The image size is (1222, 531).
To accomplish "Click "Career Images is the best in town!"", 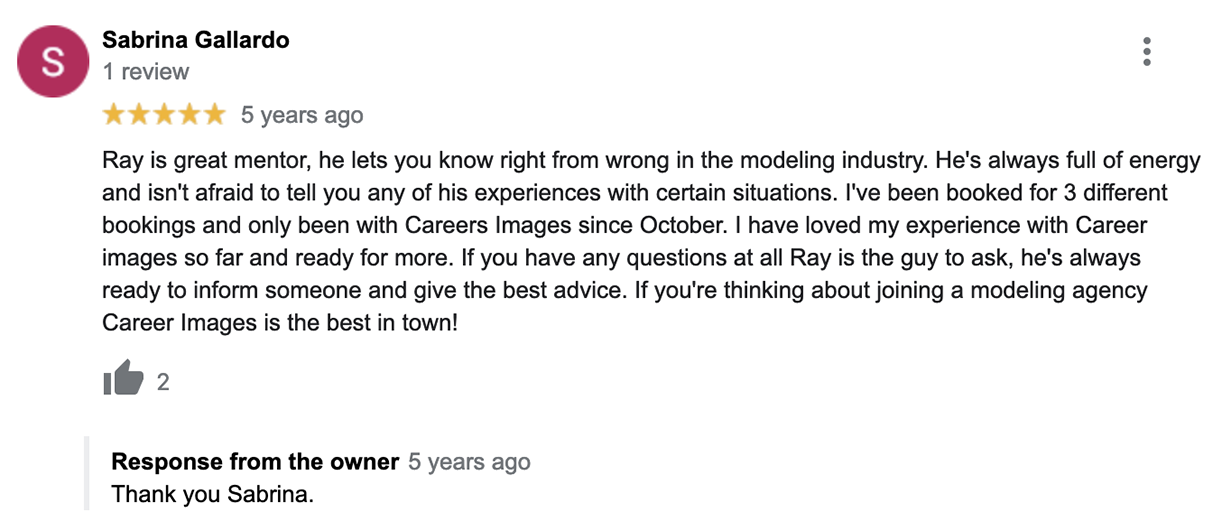I will tap(279, 324).
